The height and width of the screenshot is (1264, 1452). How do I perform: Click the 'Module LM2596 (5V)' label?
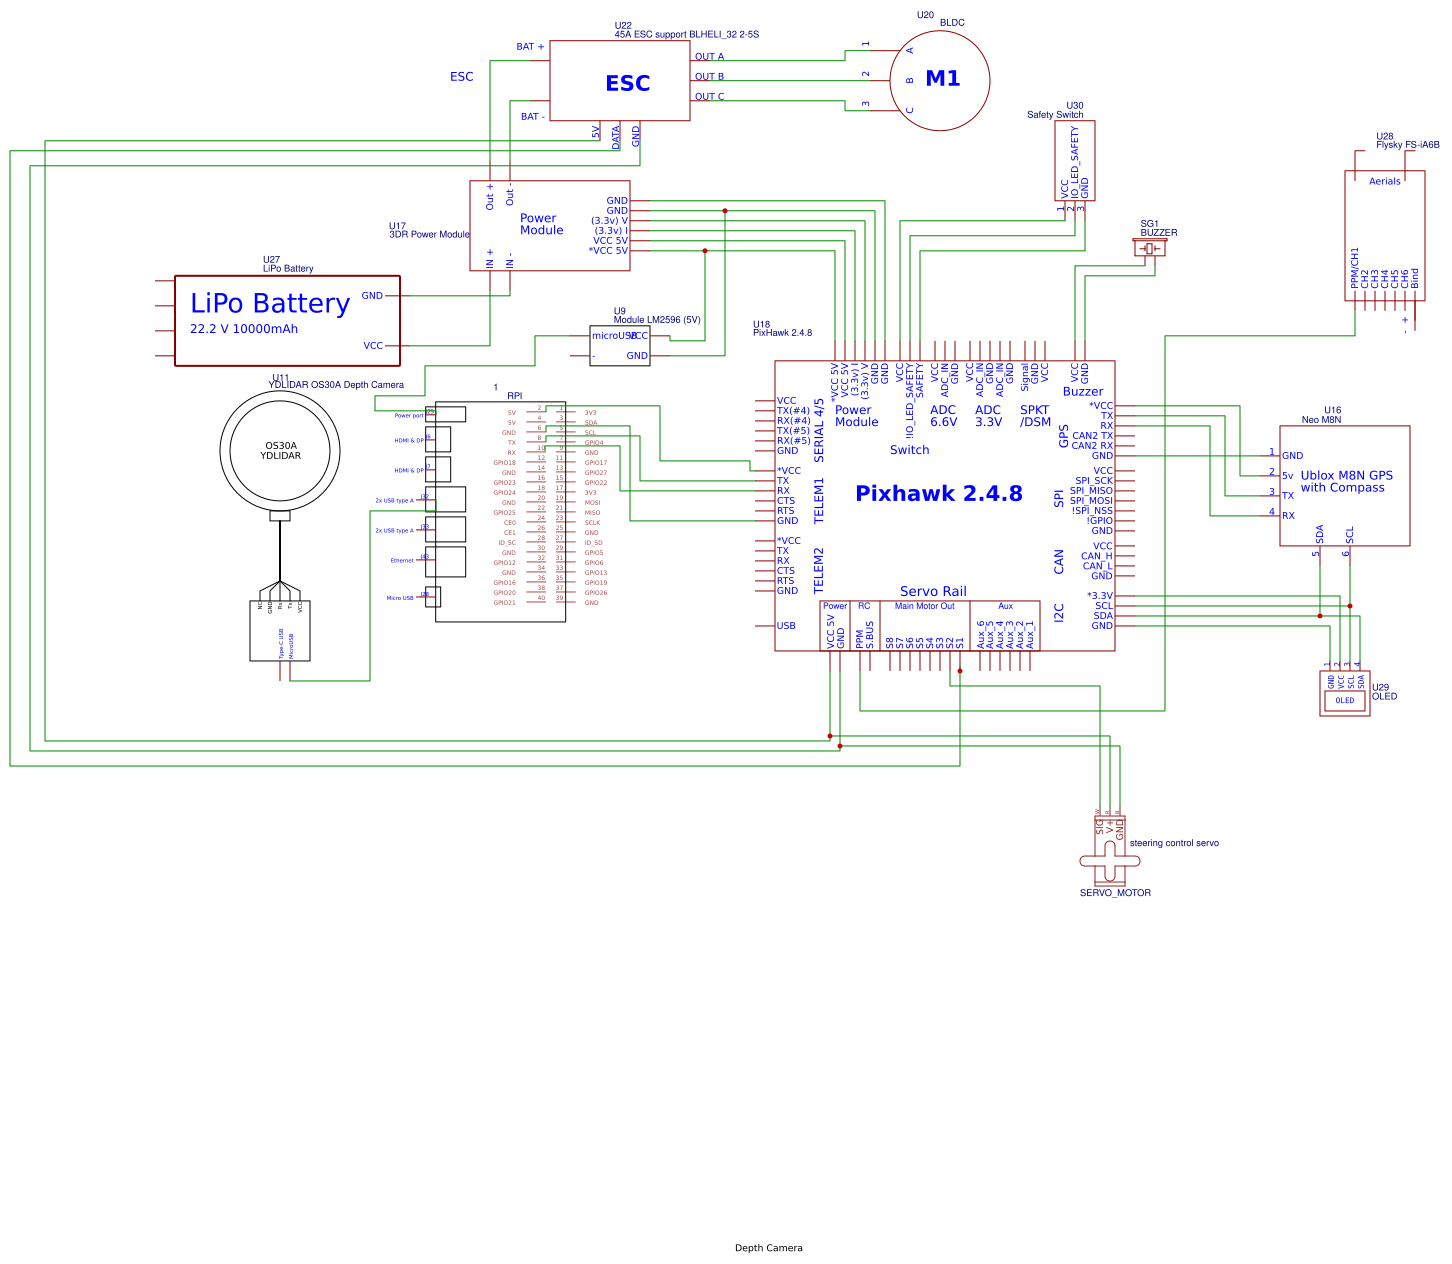coord(657,320)
